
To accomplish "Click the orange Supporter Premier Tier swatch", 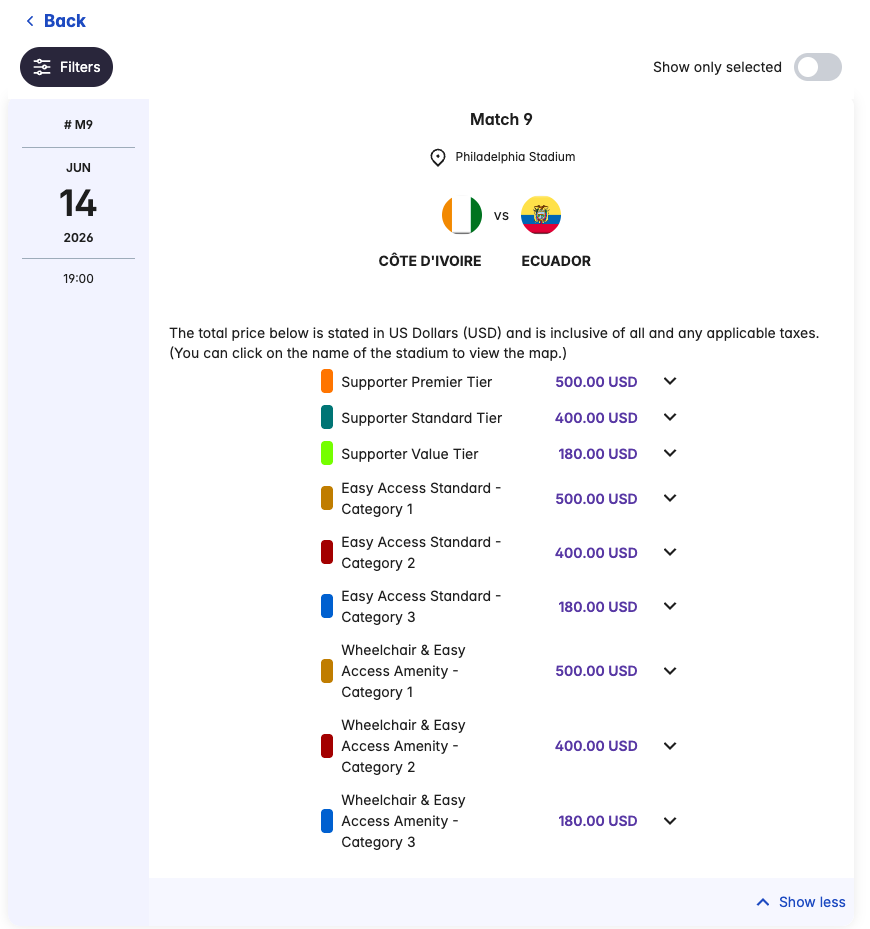I will 327,381.
